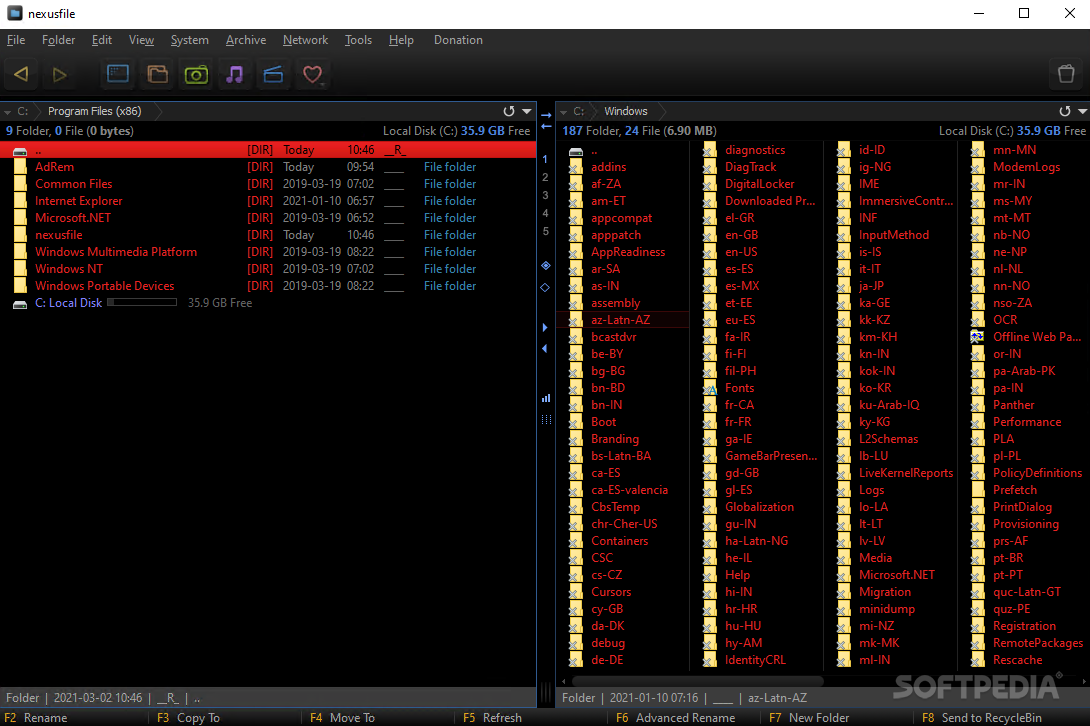The image size is (1090, 726).
Task: Select folder slot 4 in the center strip
Action: [x=545, y=213]
